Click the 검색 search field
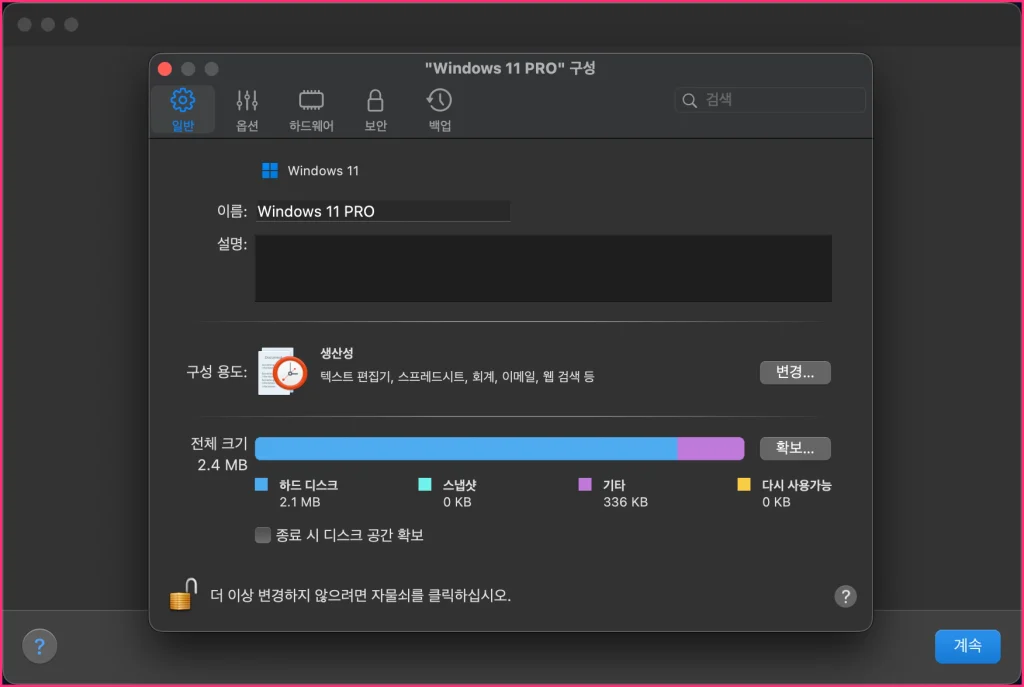The height and width of the screenshot is (687, 1024). point(770,100)
